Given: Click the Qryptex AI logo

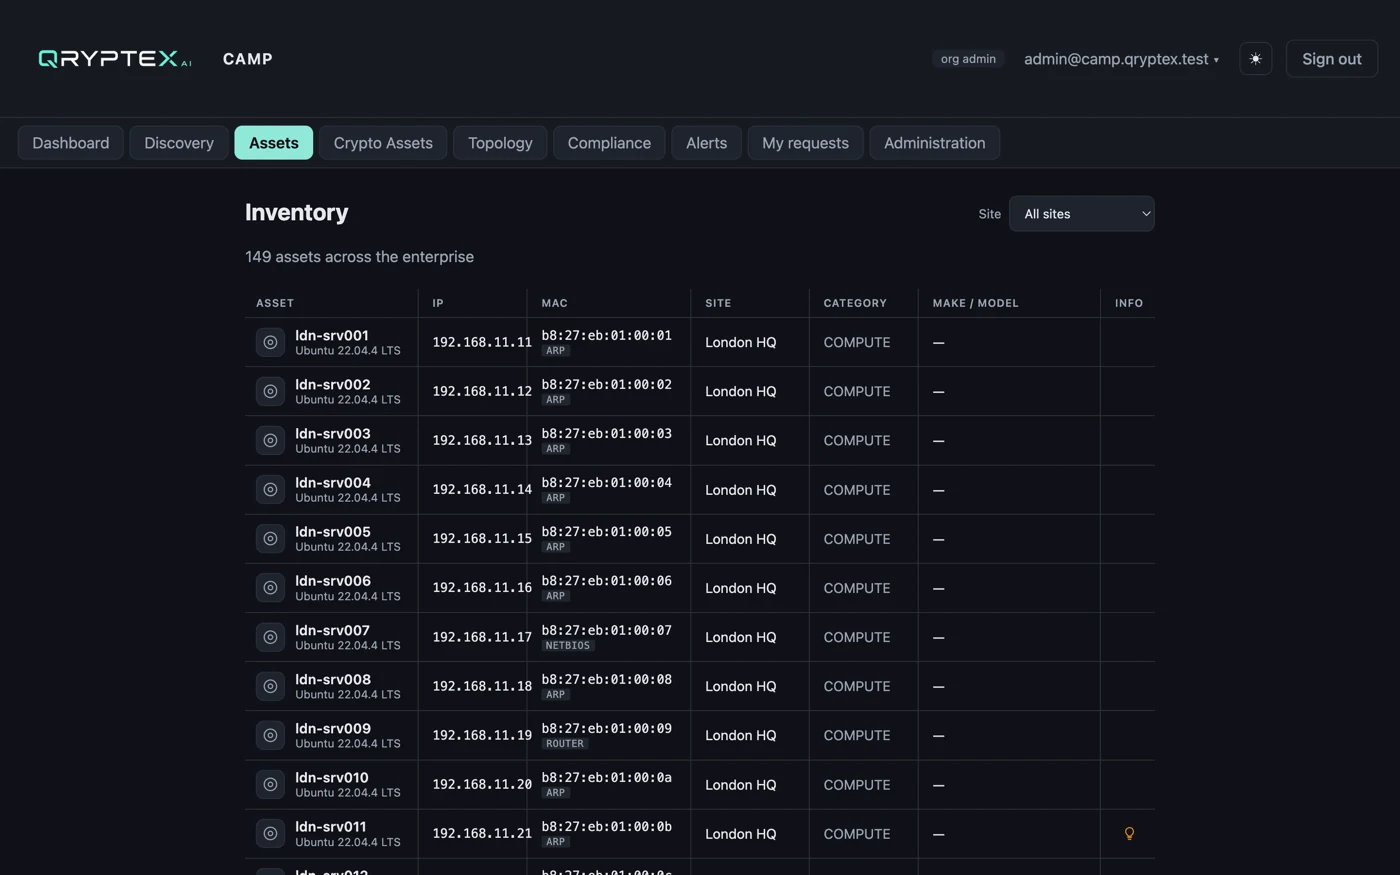Looking at the screenshot, I should [x=115, y=59].
